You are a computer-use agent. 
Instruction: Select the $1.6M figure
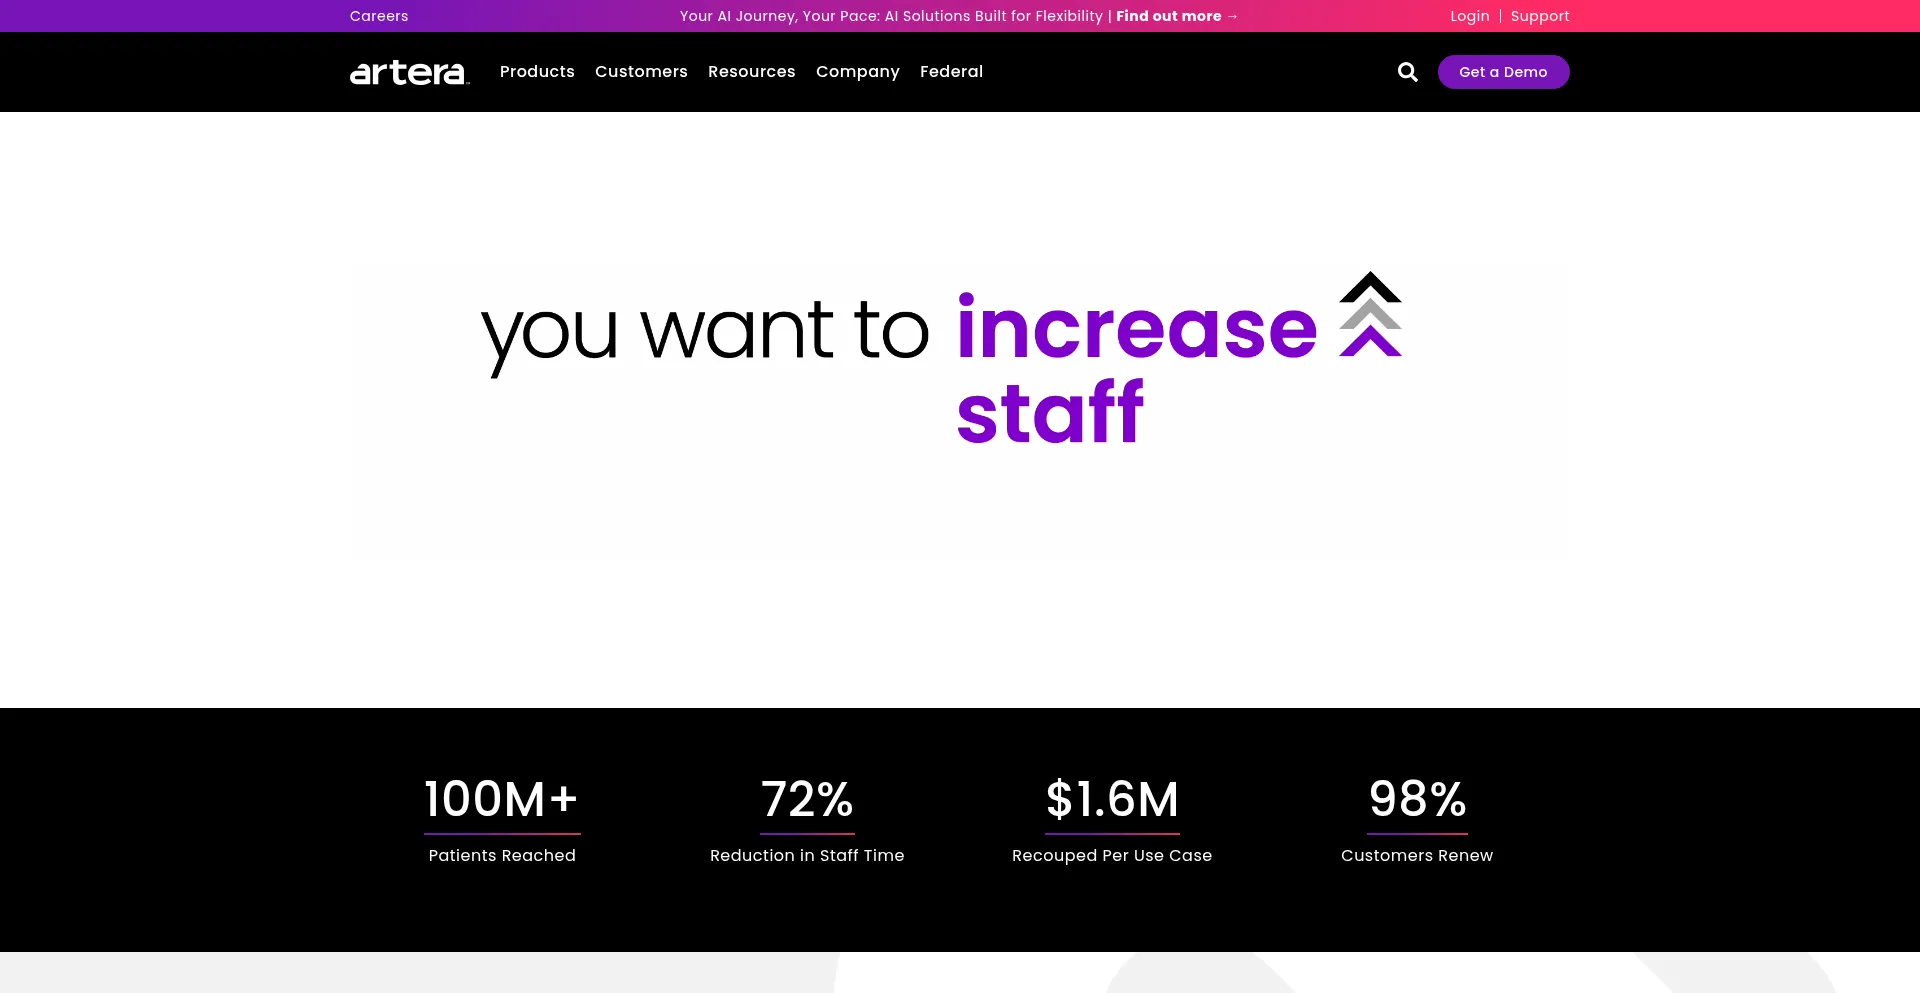(x=1112, y=800)
